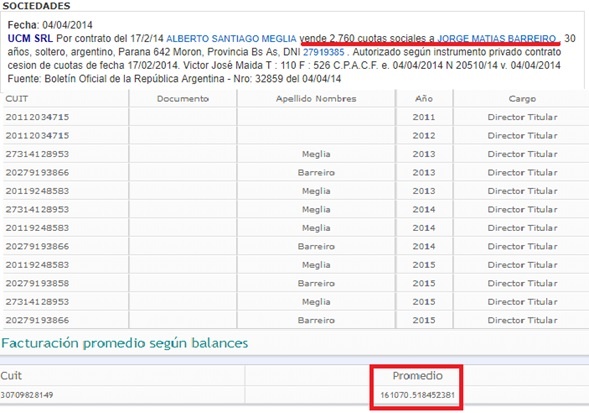The height and width of the screenshot is (413, 589).
Task: Select Cuit 30709828149 in the balances table
Action: (27, 395)
